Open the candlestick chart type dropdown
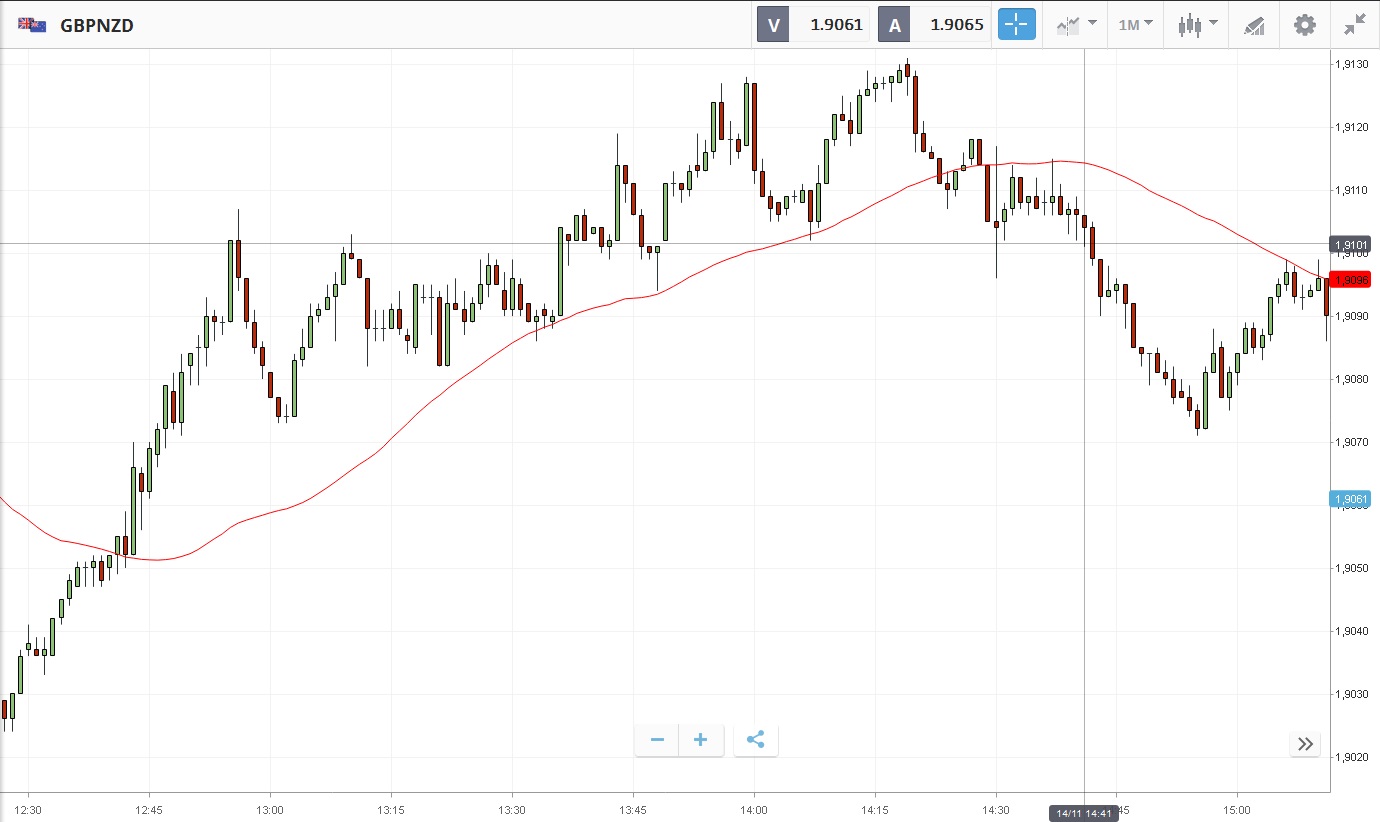Viewport: 1380px width, 822px height. pyautogui.click(x=1197, y=25)
